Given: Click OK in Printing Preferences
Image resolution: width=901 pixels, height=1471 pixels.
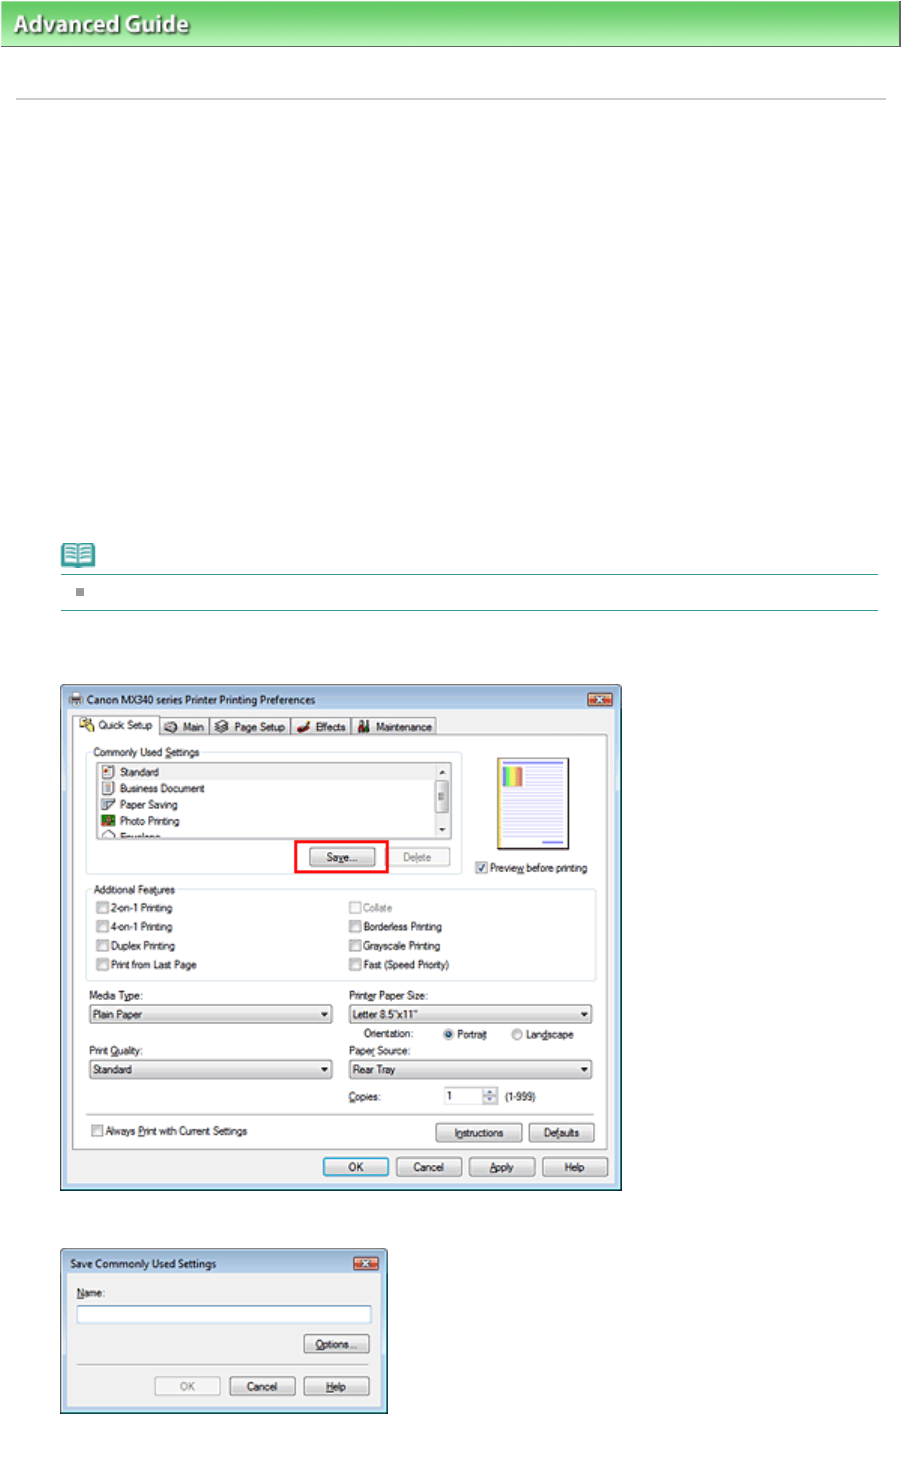Looking at the screenshot, I should [356, 1167].
